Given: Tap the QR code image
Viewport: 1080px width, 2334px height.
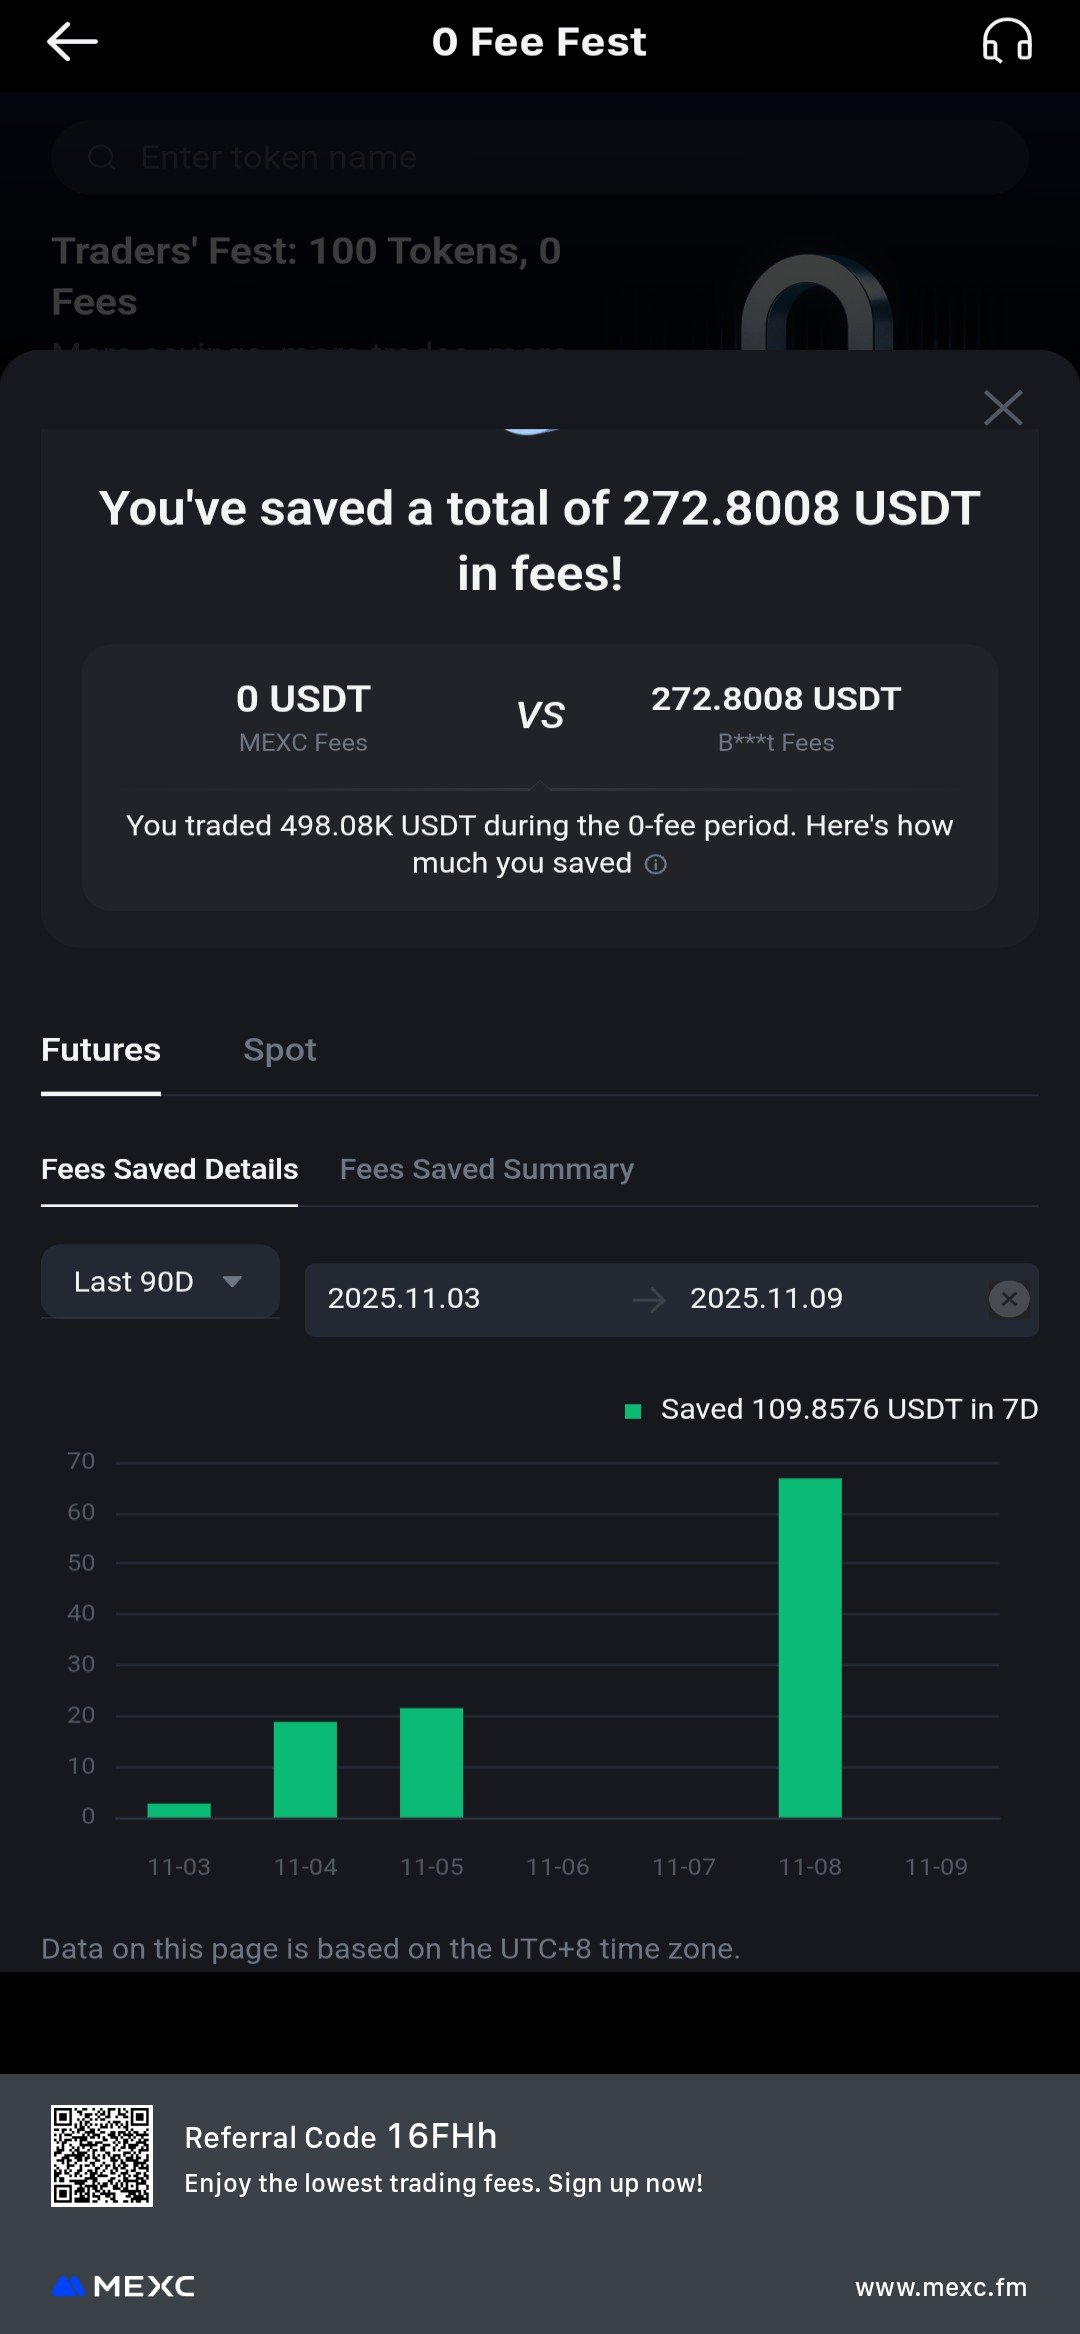Looking at the screenshot, I should point(102,2156).
